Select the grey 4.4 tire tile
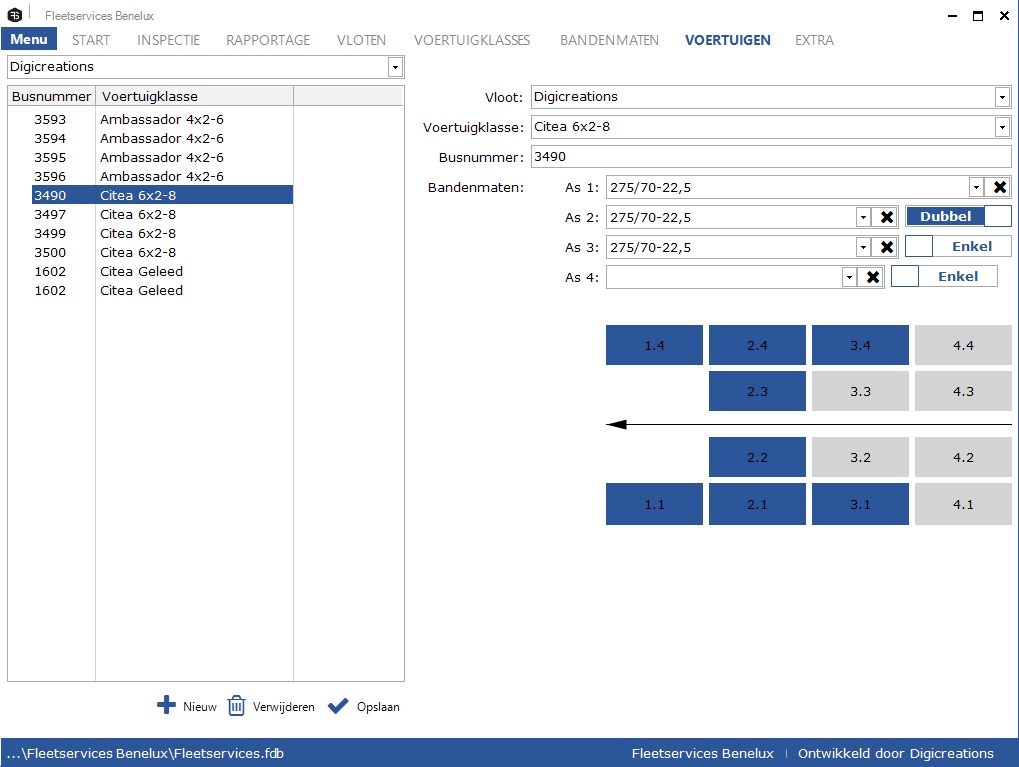Screen dimensions: 1019x767 (963, 345)
